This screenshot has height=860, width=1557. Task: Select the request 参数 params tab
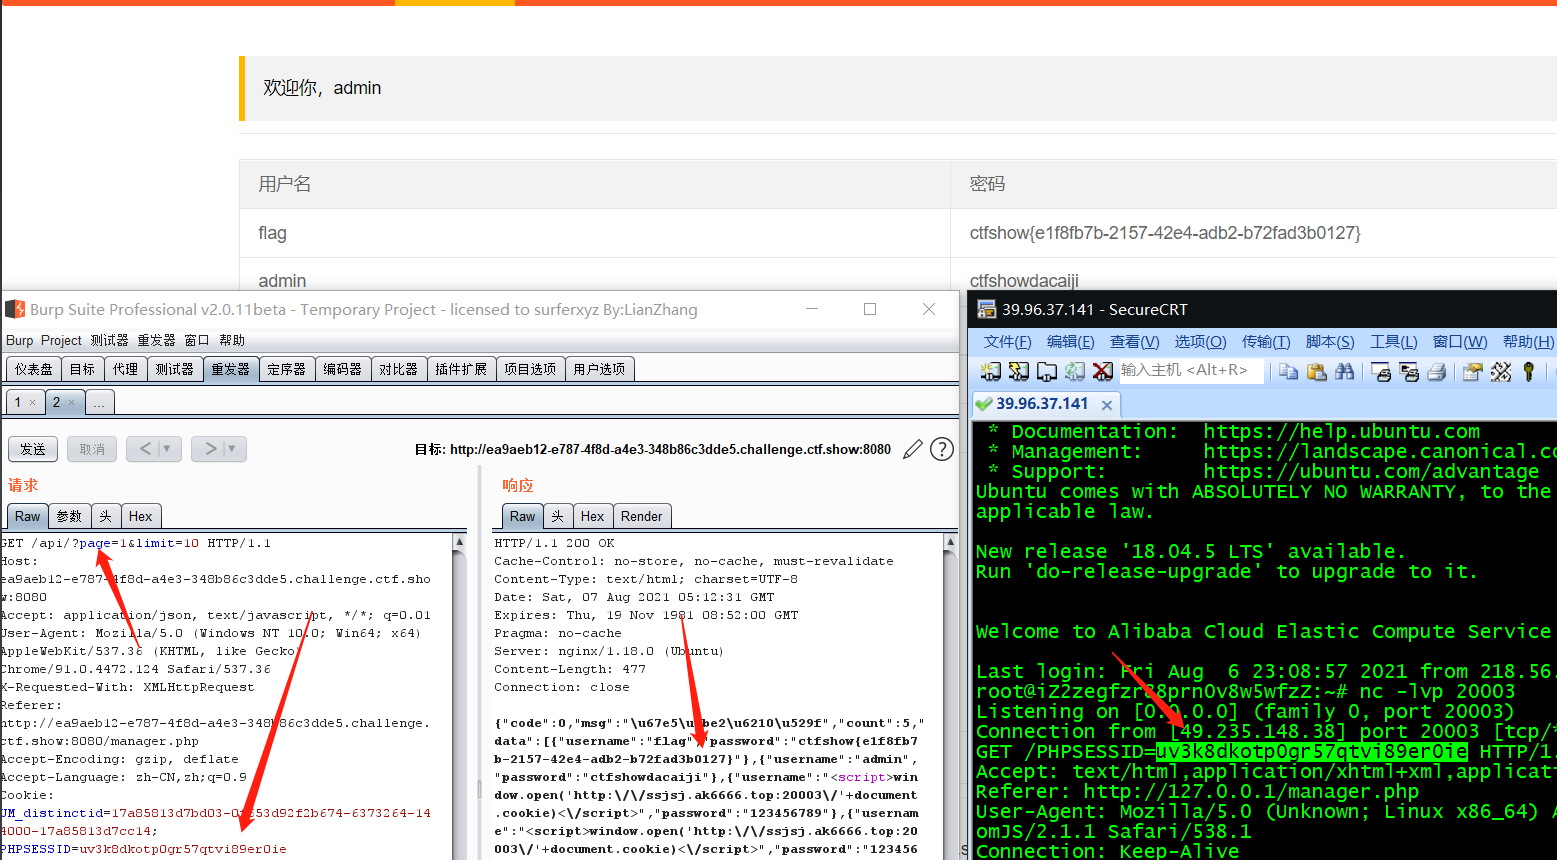tap(69, 516)
